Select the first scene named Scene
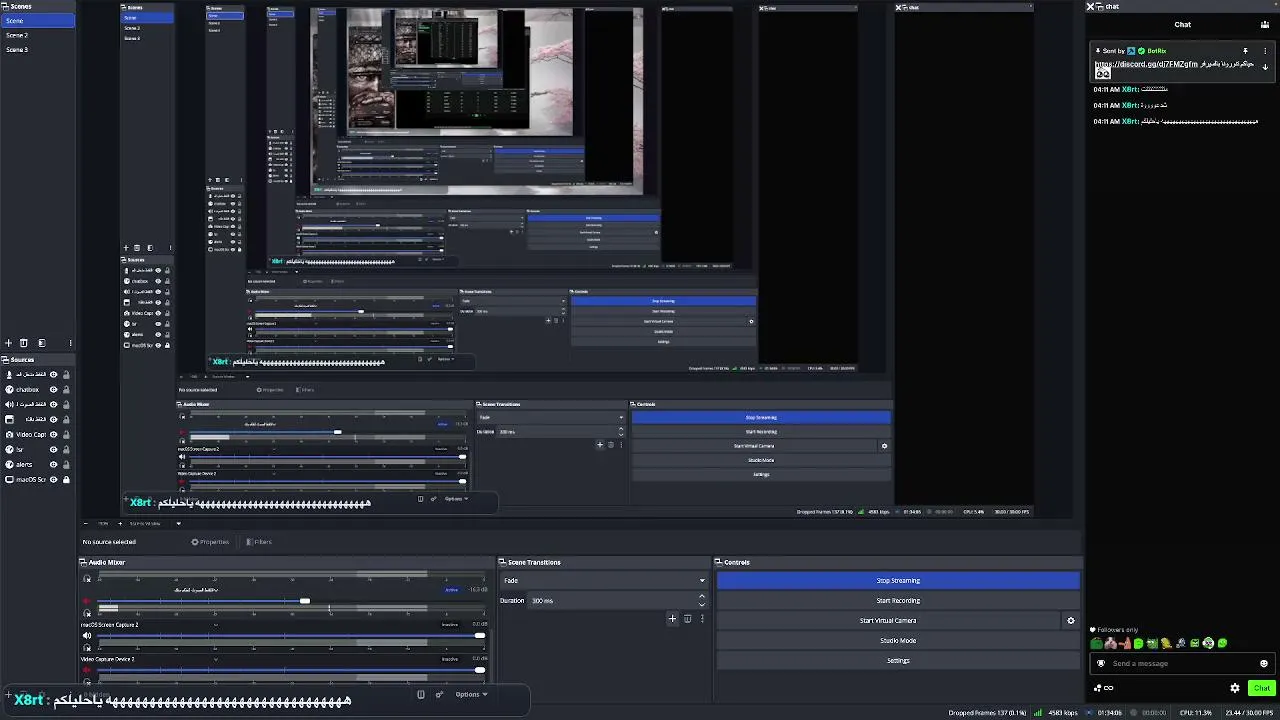The image size is (1280, 720). 37,20
